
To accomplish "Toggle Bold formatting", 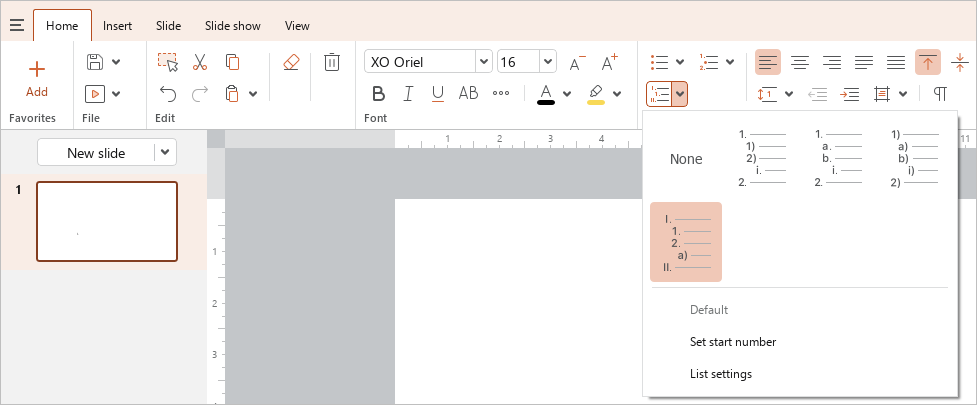I will pos(378,93).
